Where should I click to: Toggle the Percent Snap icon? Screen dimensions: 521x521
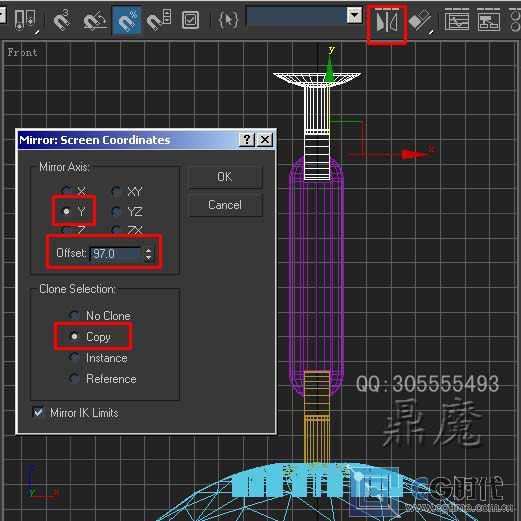127,21
